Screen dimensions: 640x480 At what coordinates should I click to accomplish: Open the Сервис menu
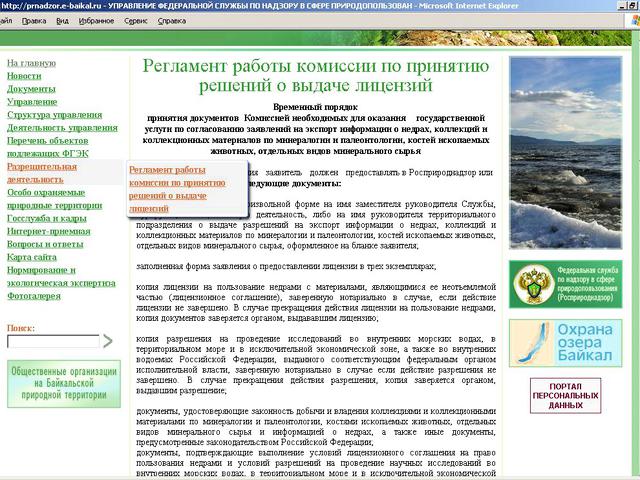[x=136, y=21]
